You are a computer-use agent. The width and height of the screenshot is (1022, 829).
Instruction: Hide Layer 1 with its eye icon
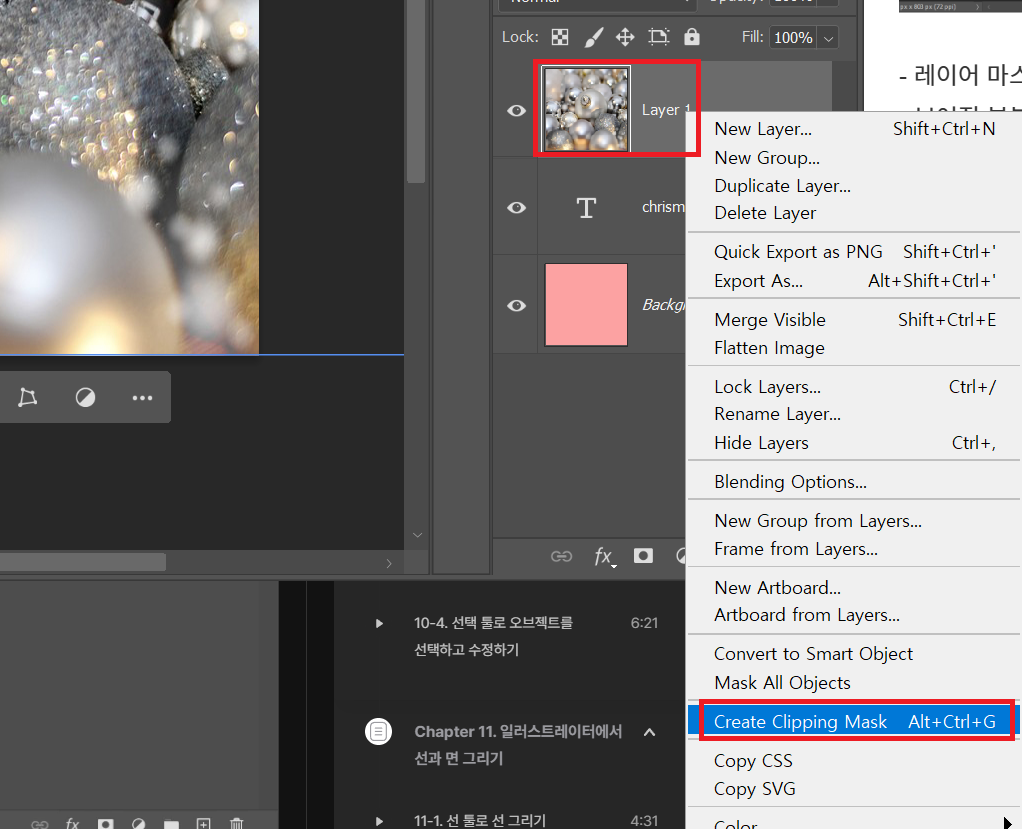(x=517, y=111)
